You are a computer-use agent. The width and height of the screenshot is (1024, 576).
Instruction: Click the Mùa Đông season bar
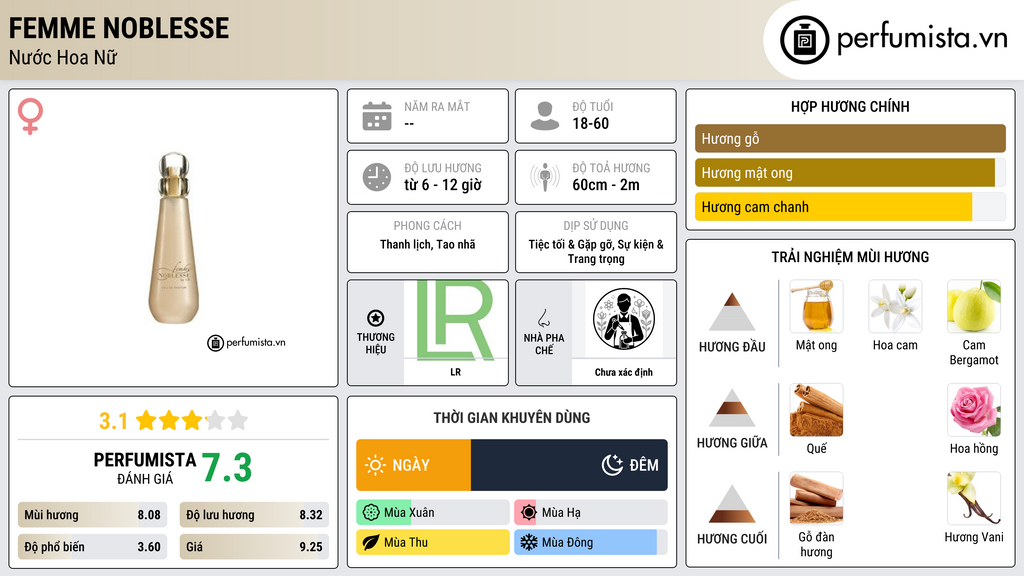(591, 542)
